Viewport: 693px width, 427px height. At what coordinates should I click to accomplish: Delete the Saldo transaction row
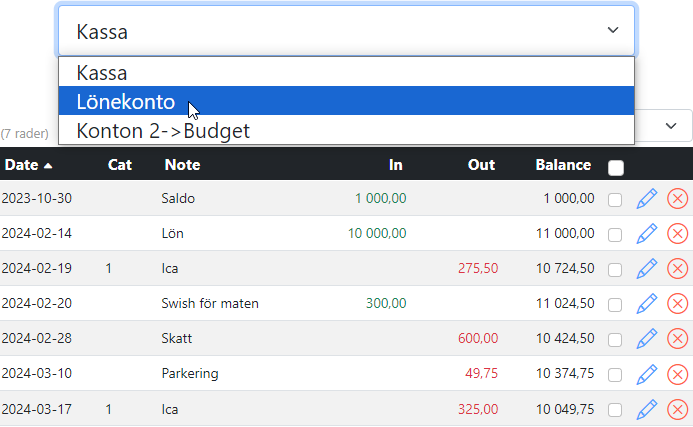coord(677,198)
